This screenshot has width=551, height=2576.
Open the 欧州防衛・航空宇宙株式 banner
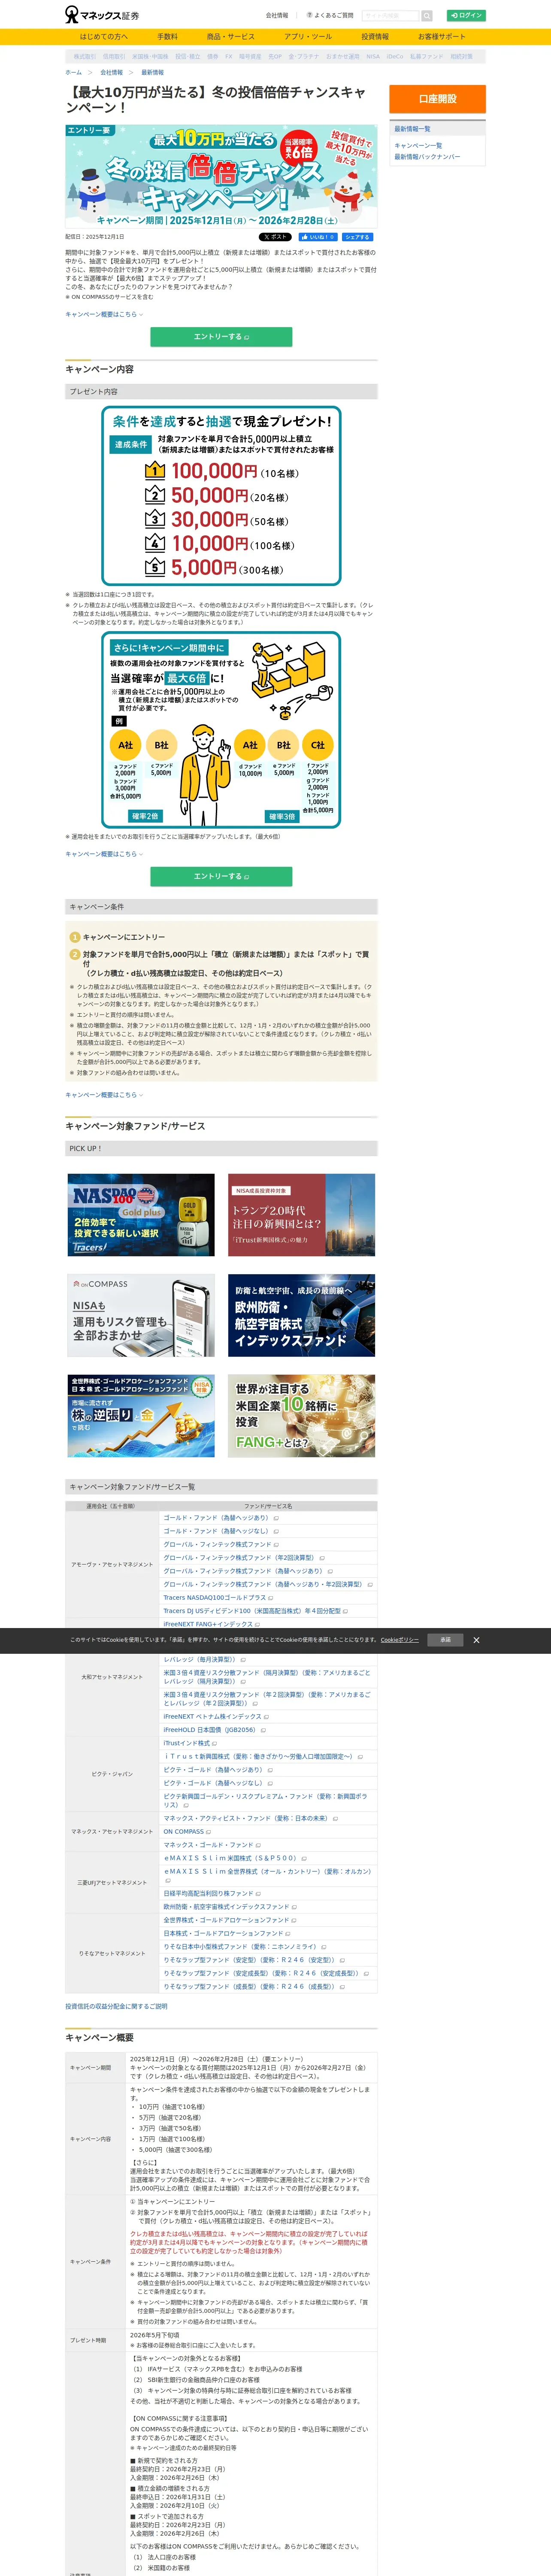click(301, 1315)
